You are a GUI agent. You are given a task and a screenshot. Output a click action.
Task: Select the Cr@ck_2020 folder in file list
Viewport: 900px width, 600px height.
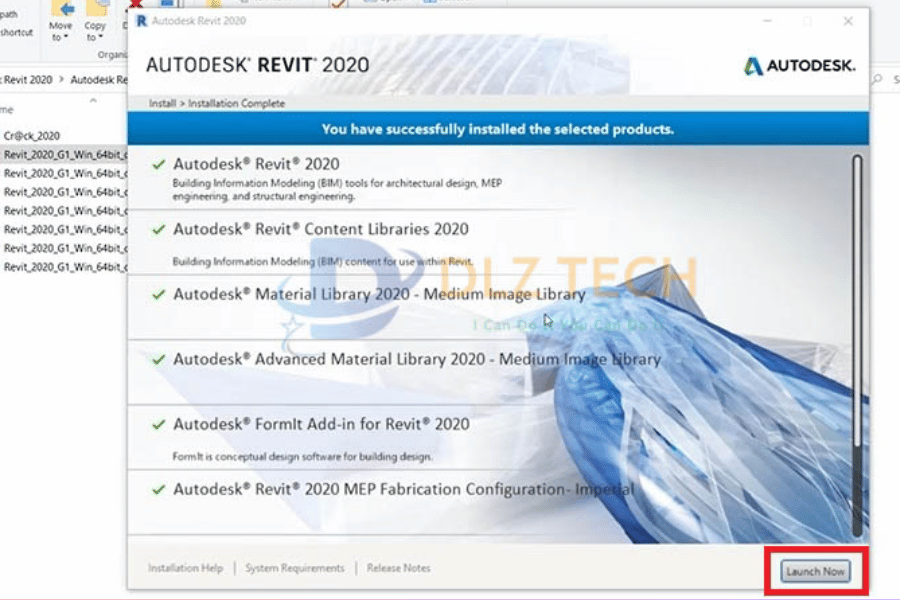coord(32,135)
